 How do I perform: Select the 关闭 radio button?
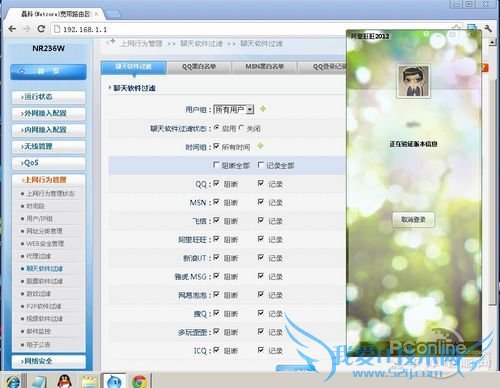241,128
